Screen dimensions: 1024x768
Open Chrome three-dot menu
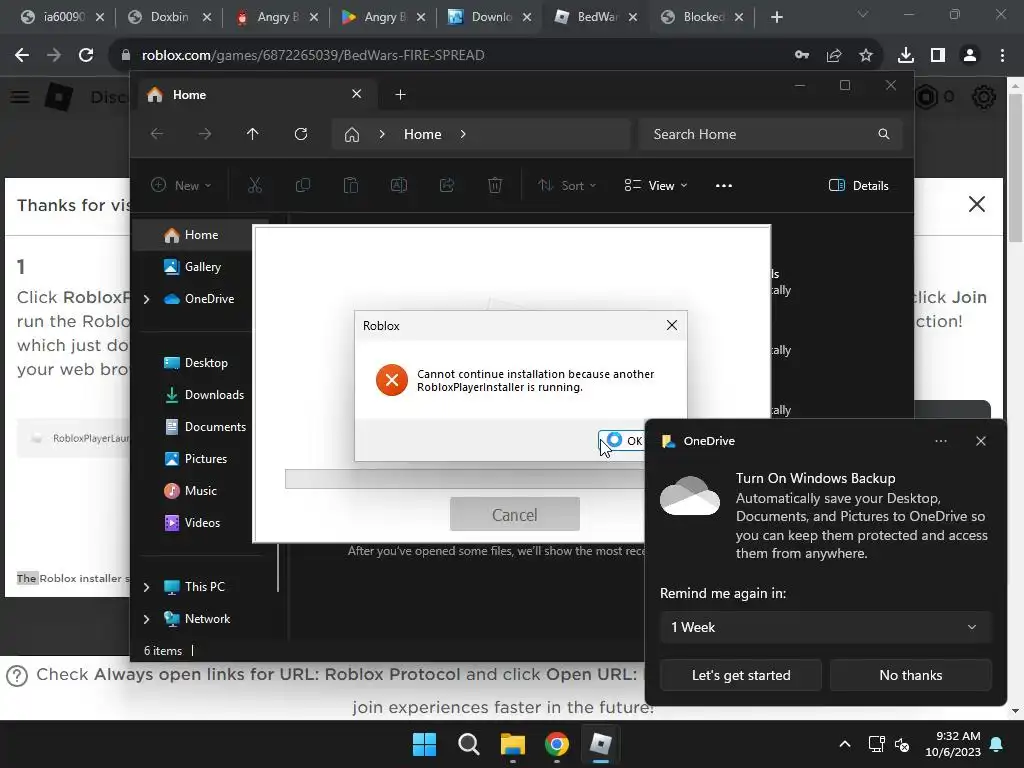[x=1002, y=55]
